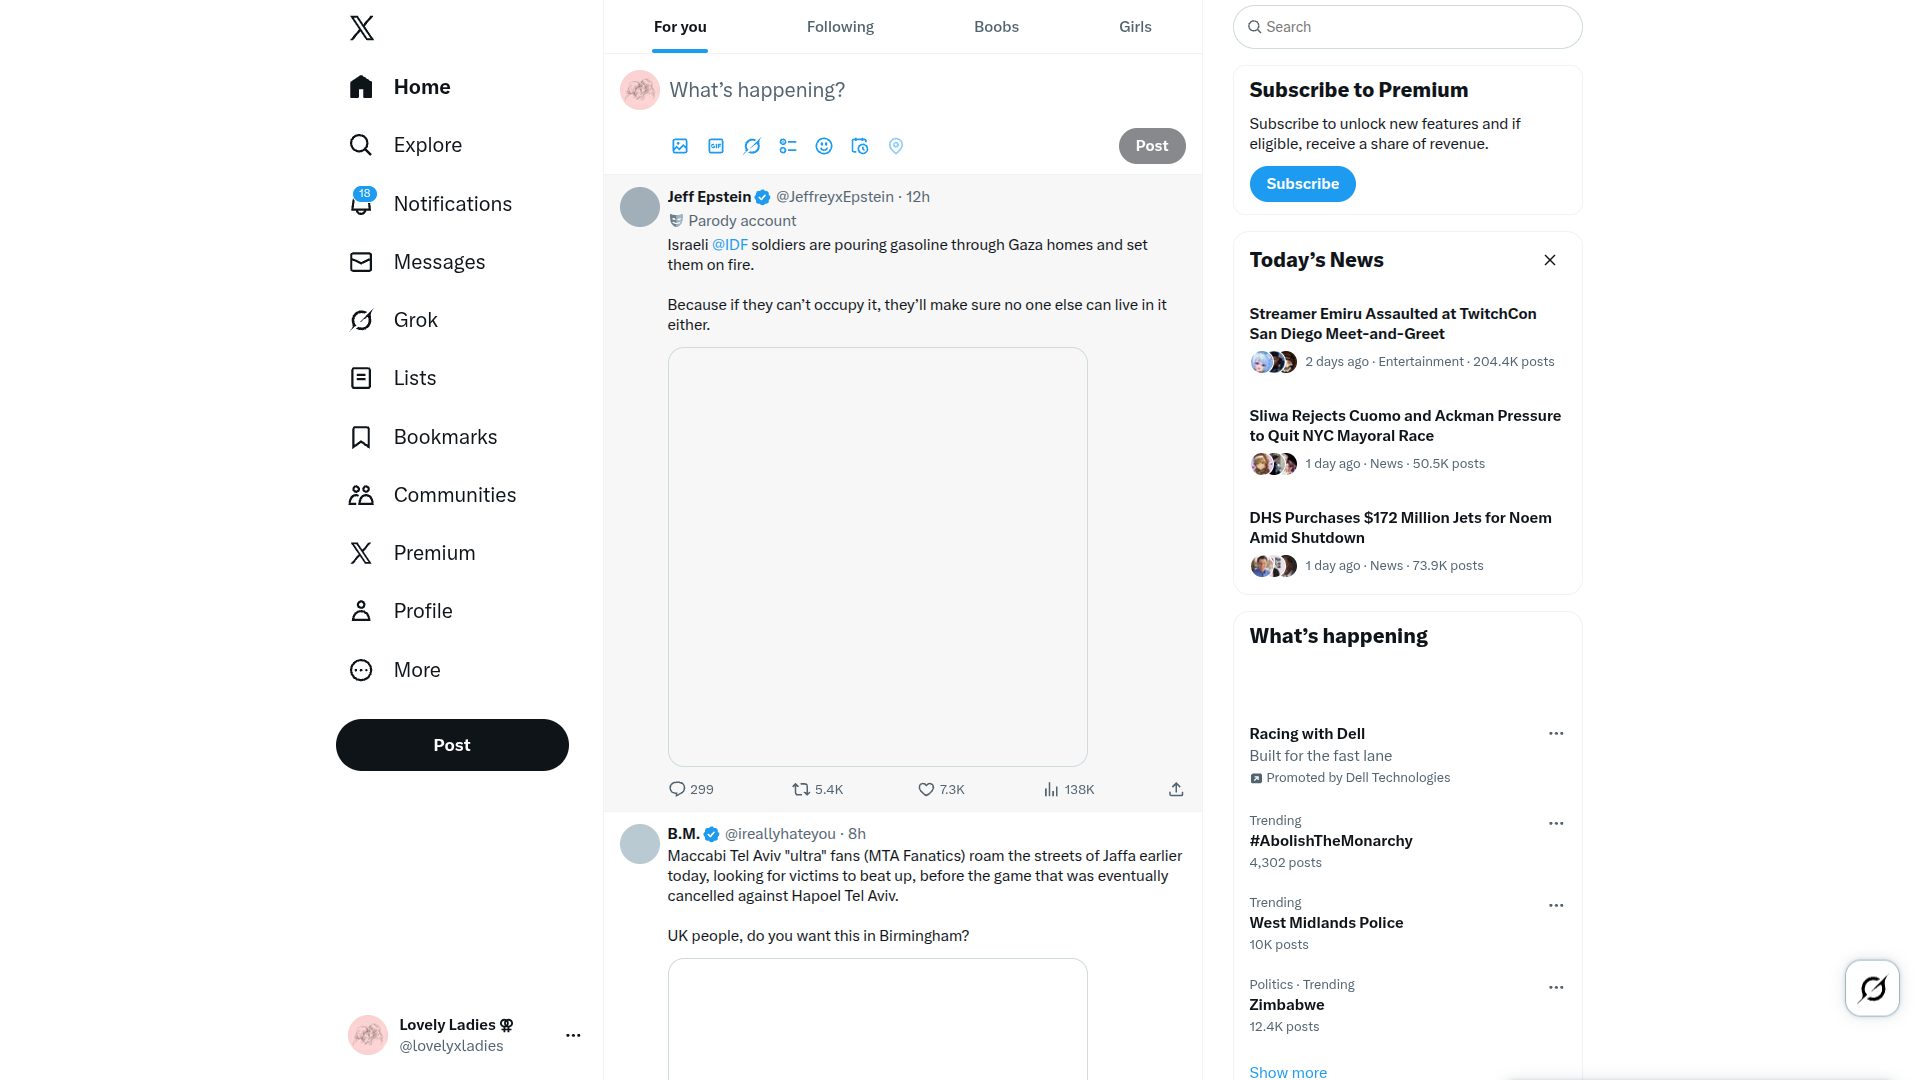Click the Search input field
1920x1080 pixels.
tap(1407, 27)
